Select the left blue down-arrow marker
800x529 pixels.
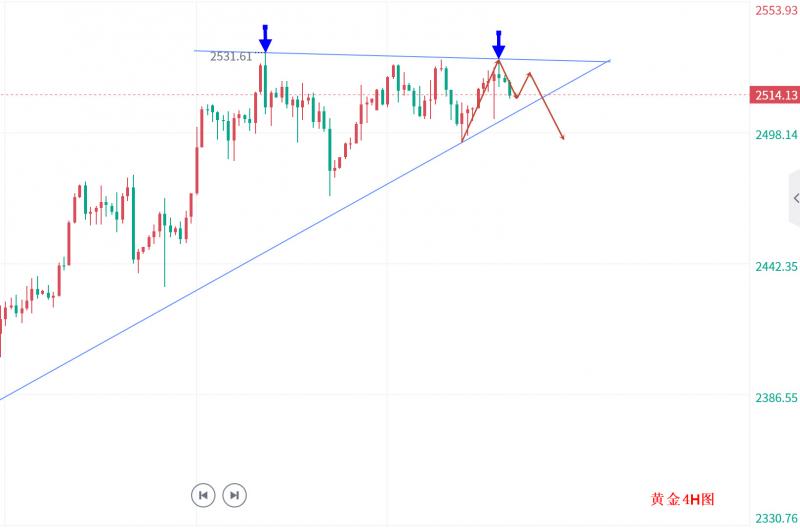pos(265,39)
